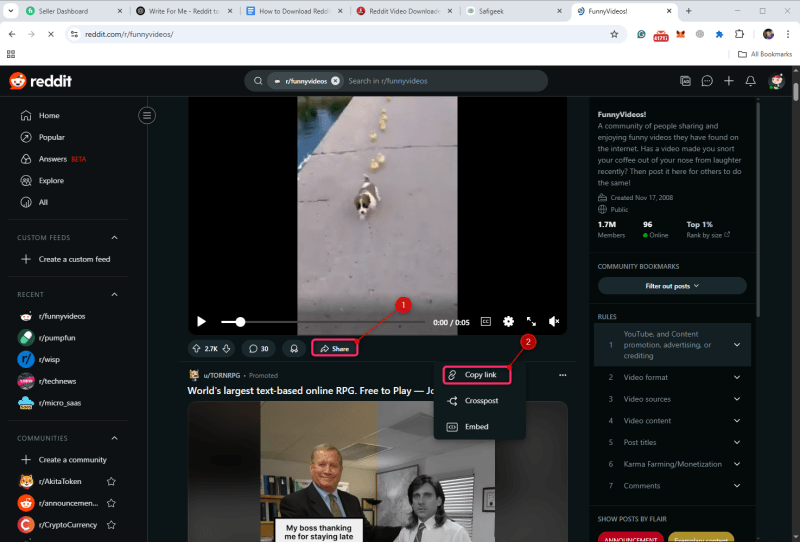Play the dog video
800x542 pixels.
[202, 322]
